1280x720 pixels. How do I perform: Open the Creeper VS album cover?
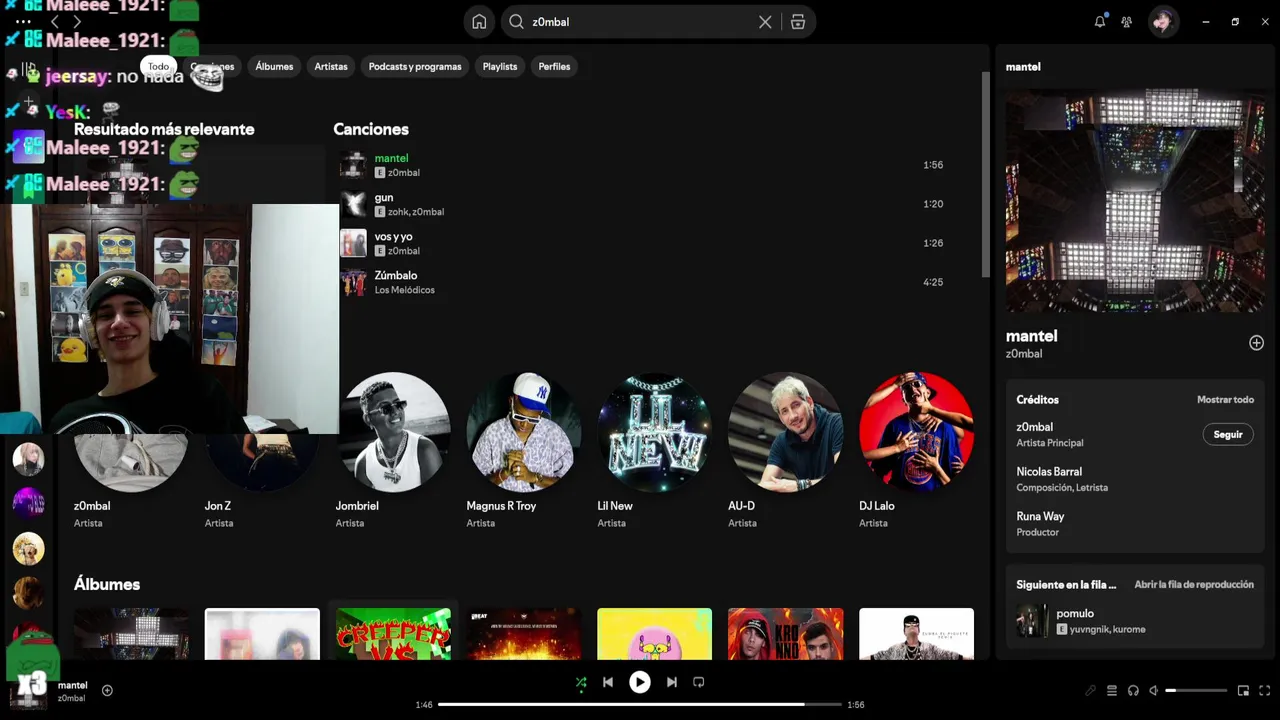coord(393,634)
